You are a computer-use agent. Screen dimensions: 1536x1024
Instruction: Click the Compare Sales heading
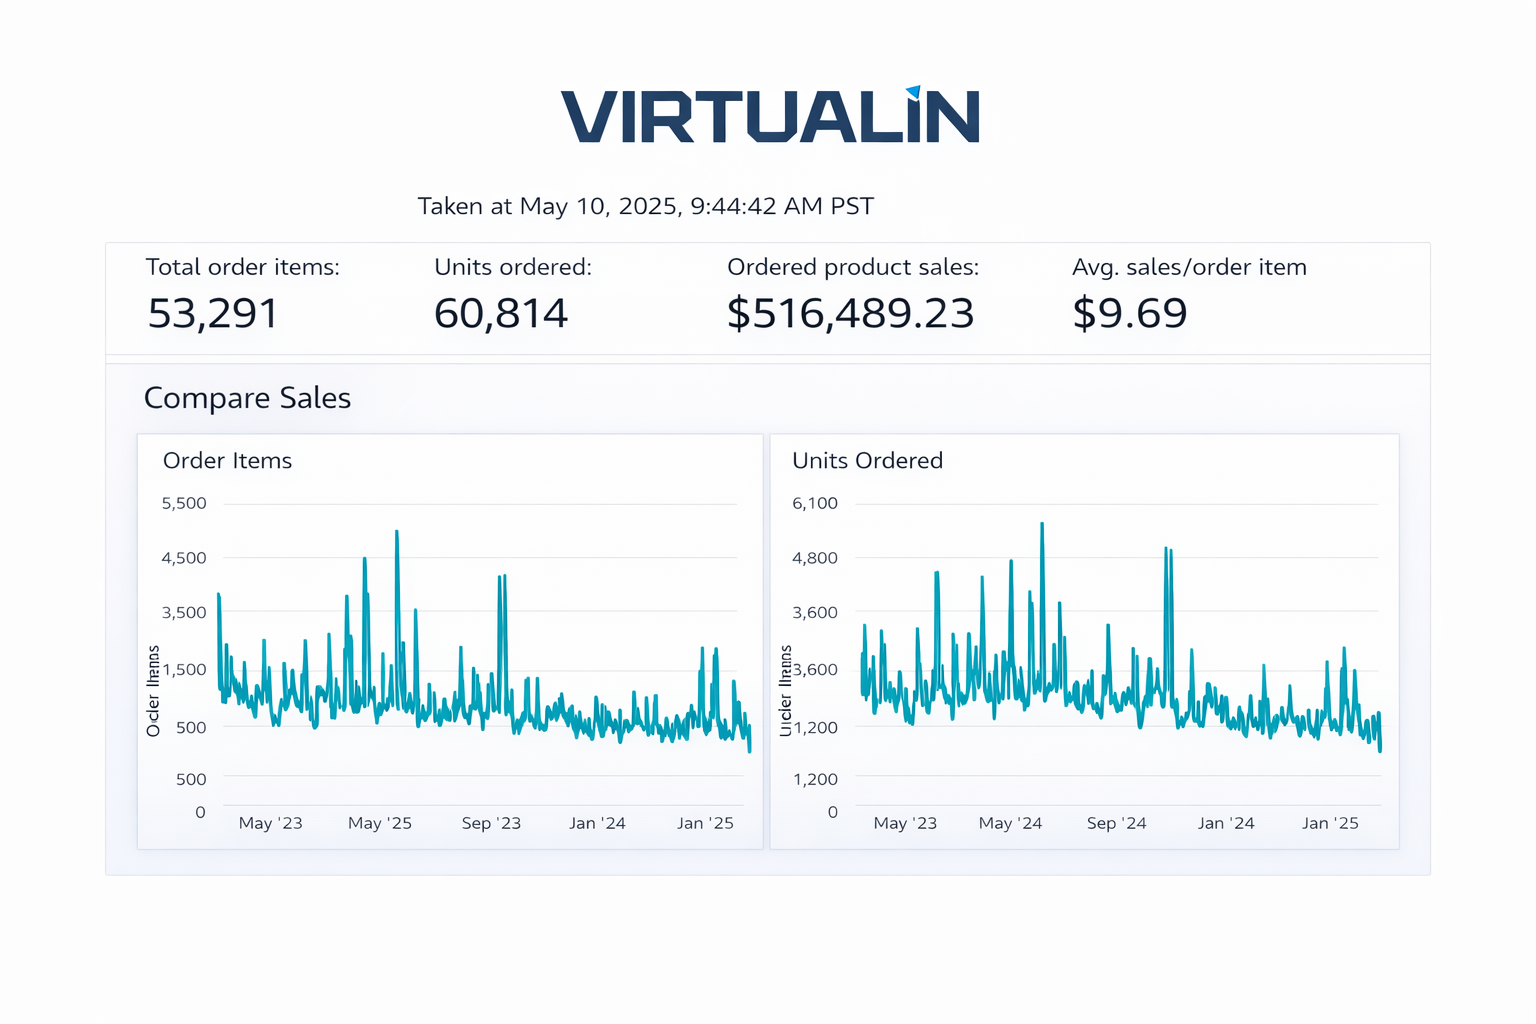pyautogui.click(x=247, y=398)
